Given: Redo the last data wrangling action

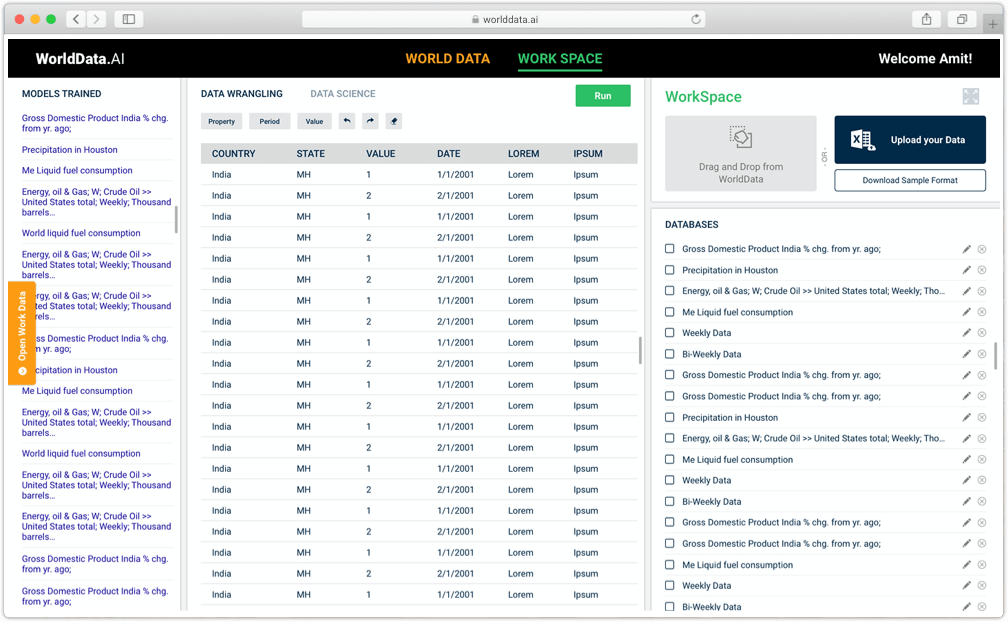Looking at the screenshot, I should pyautogui.click(x=370, y=121).
